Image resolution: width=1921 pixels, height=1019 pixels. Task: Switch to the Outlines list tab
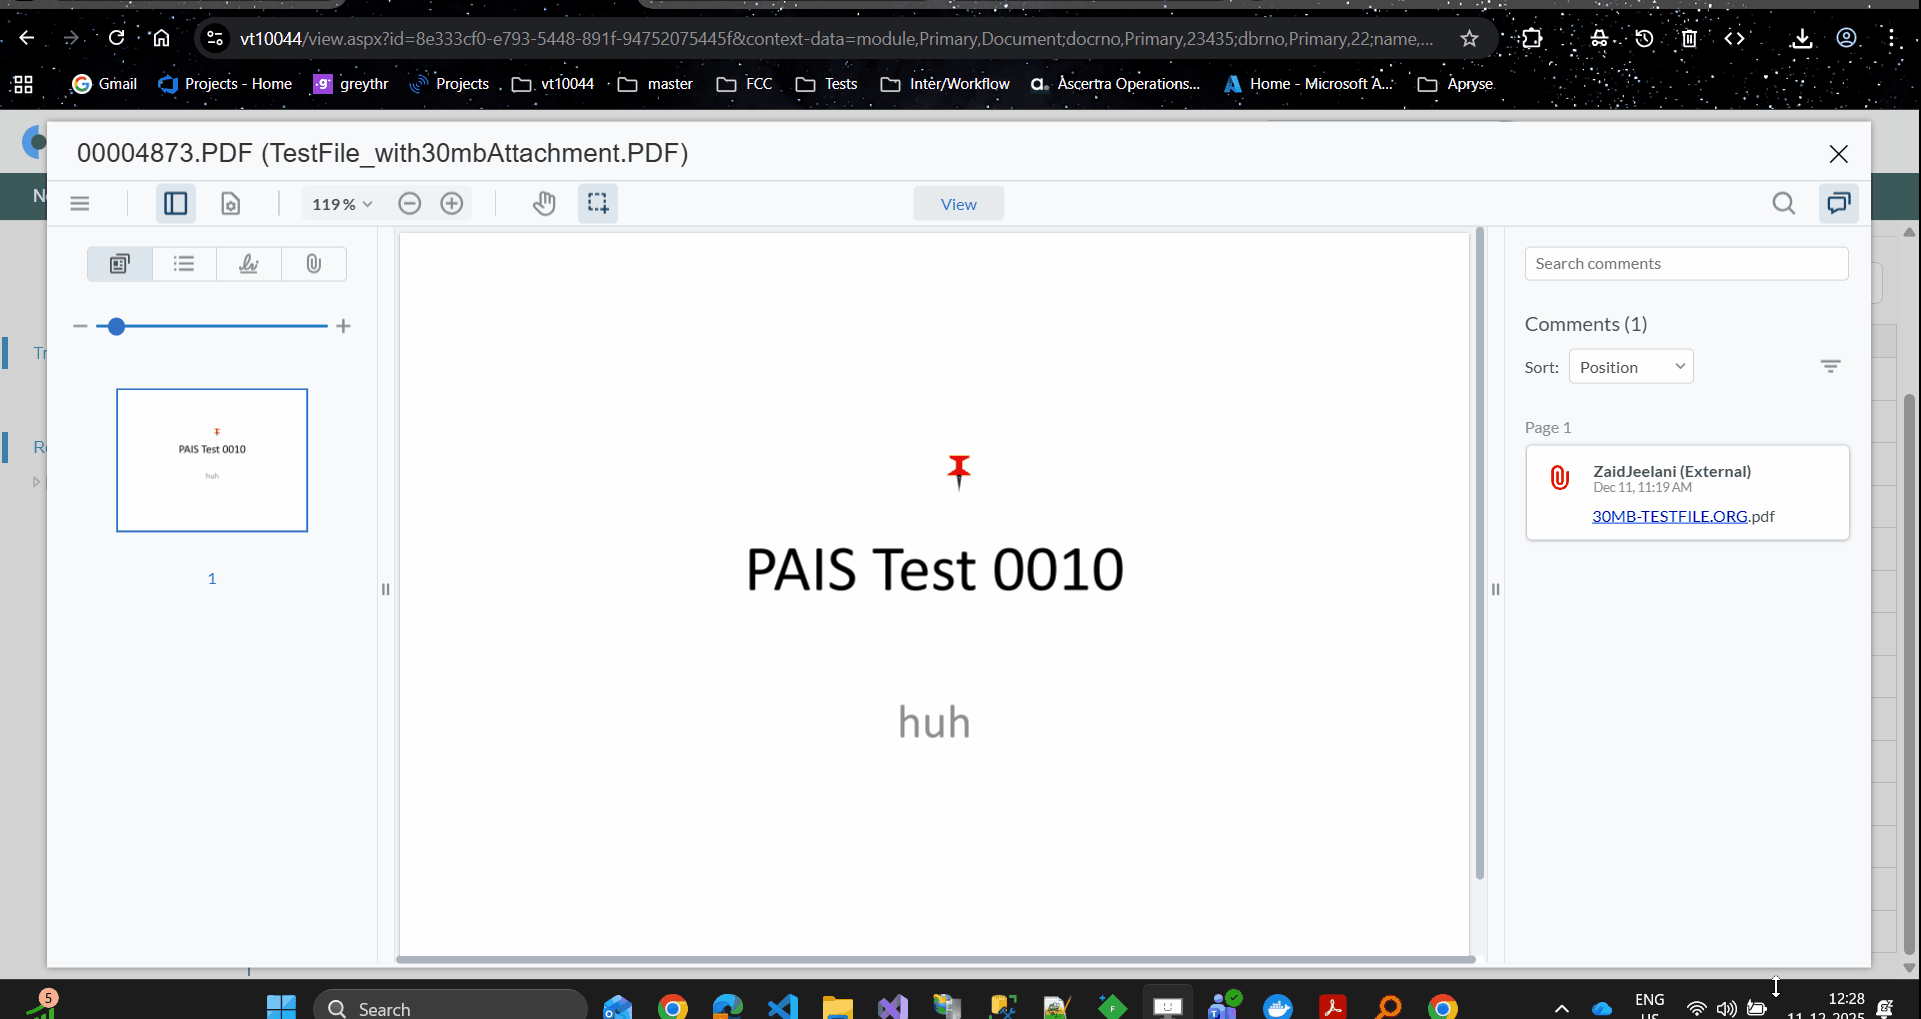pyautogui.click(x=184, y=264)
